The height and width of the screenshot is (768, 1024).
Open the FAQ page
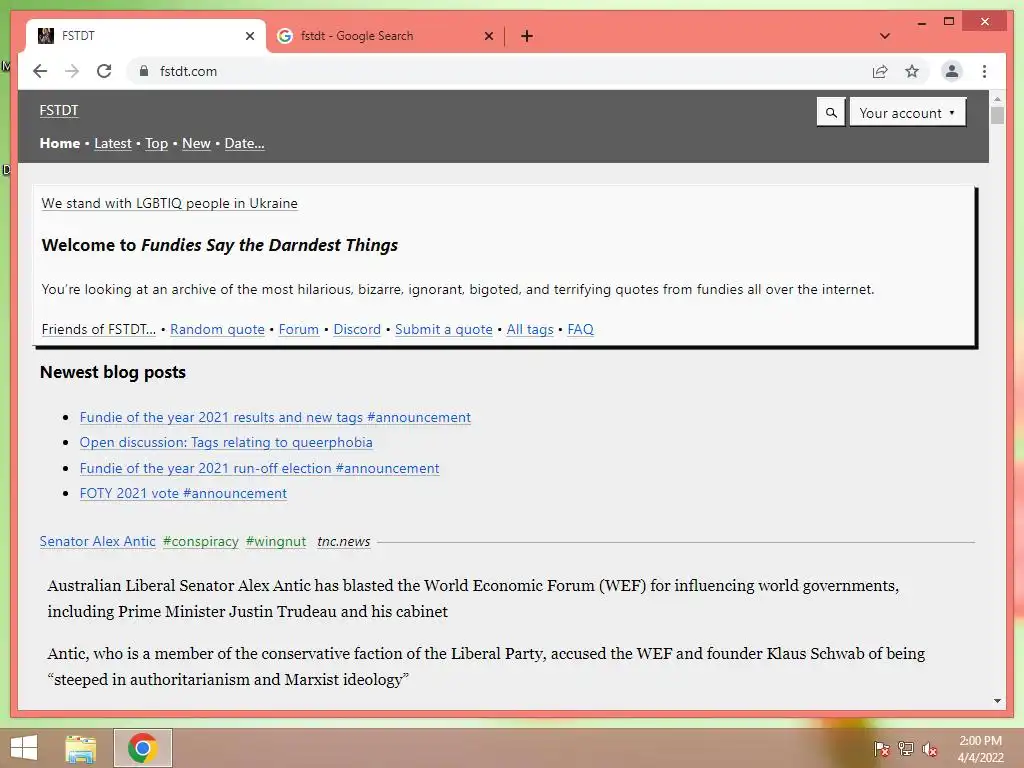pos(580,329)
